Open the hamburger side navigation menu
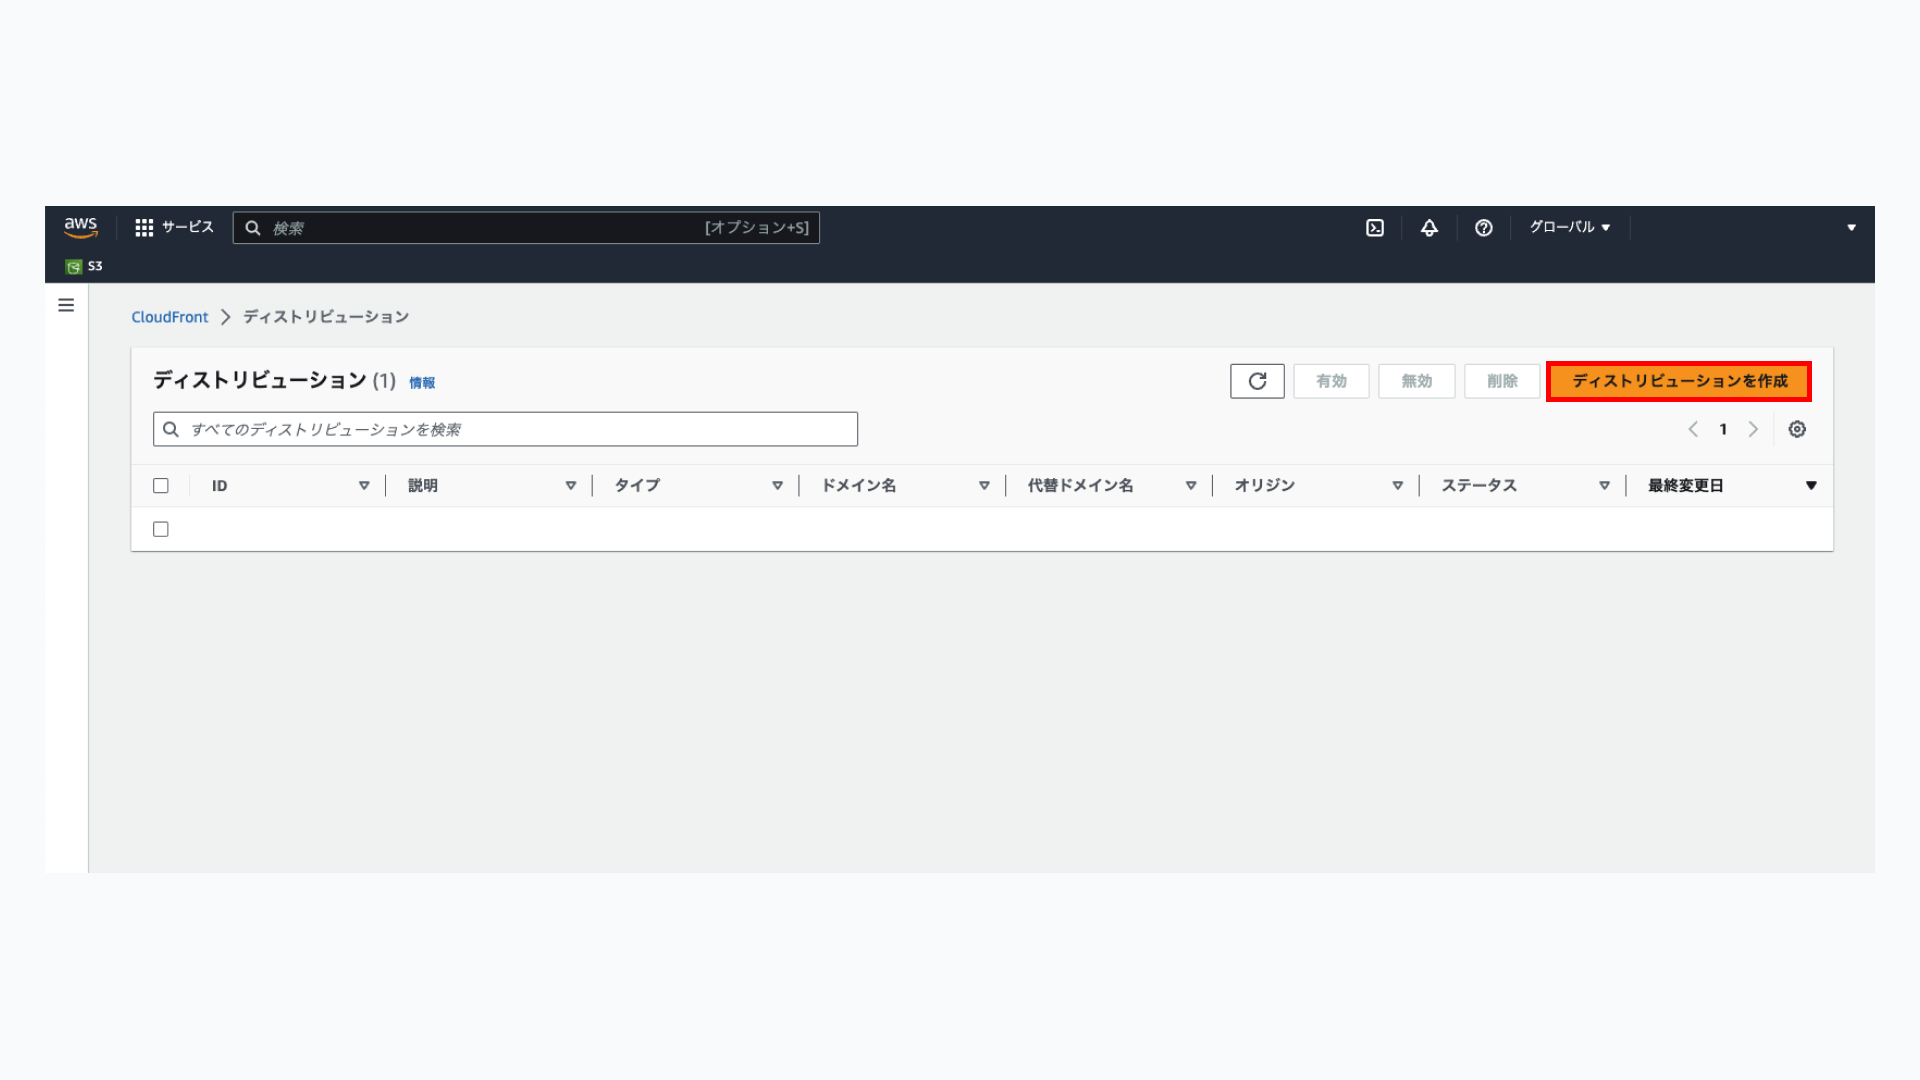Screen dimensions: 1920x1080 66,305
